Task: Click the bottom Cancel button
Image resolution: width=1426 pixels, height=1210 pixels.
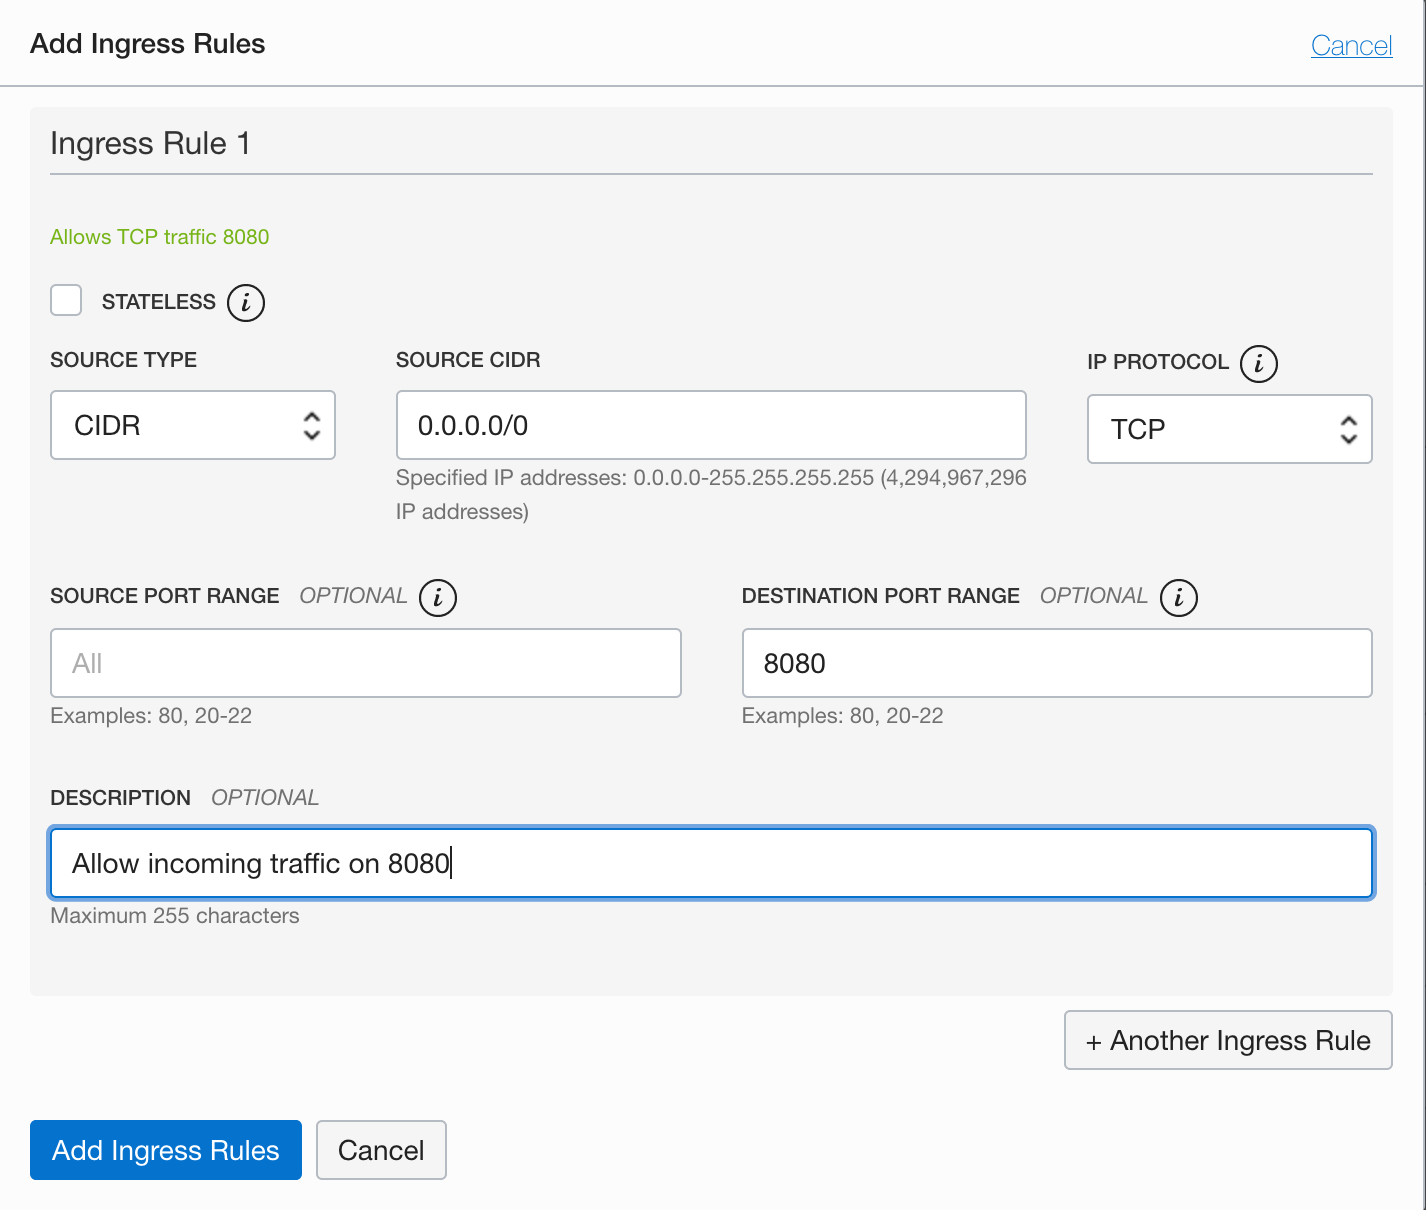Action: (x=381, y=1150)
